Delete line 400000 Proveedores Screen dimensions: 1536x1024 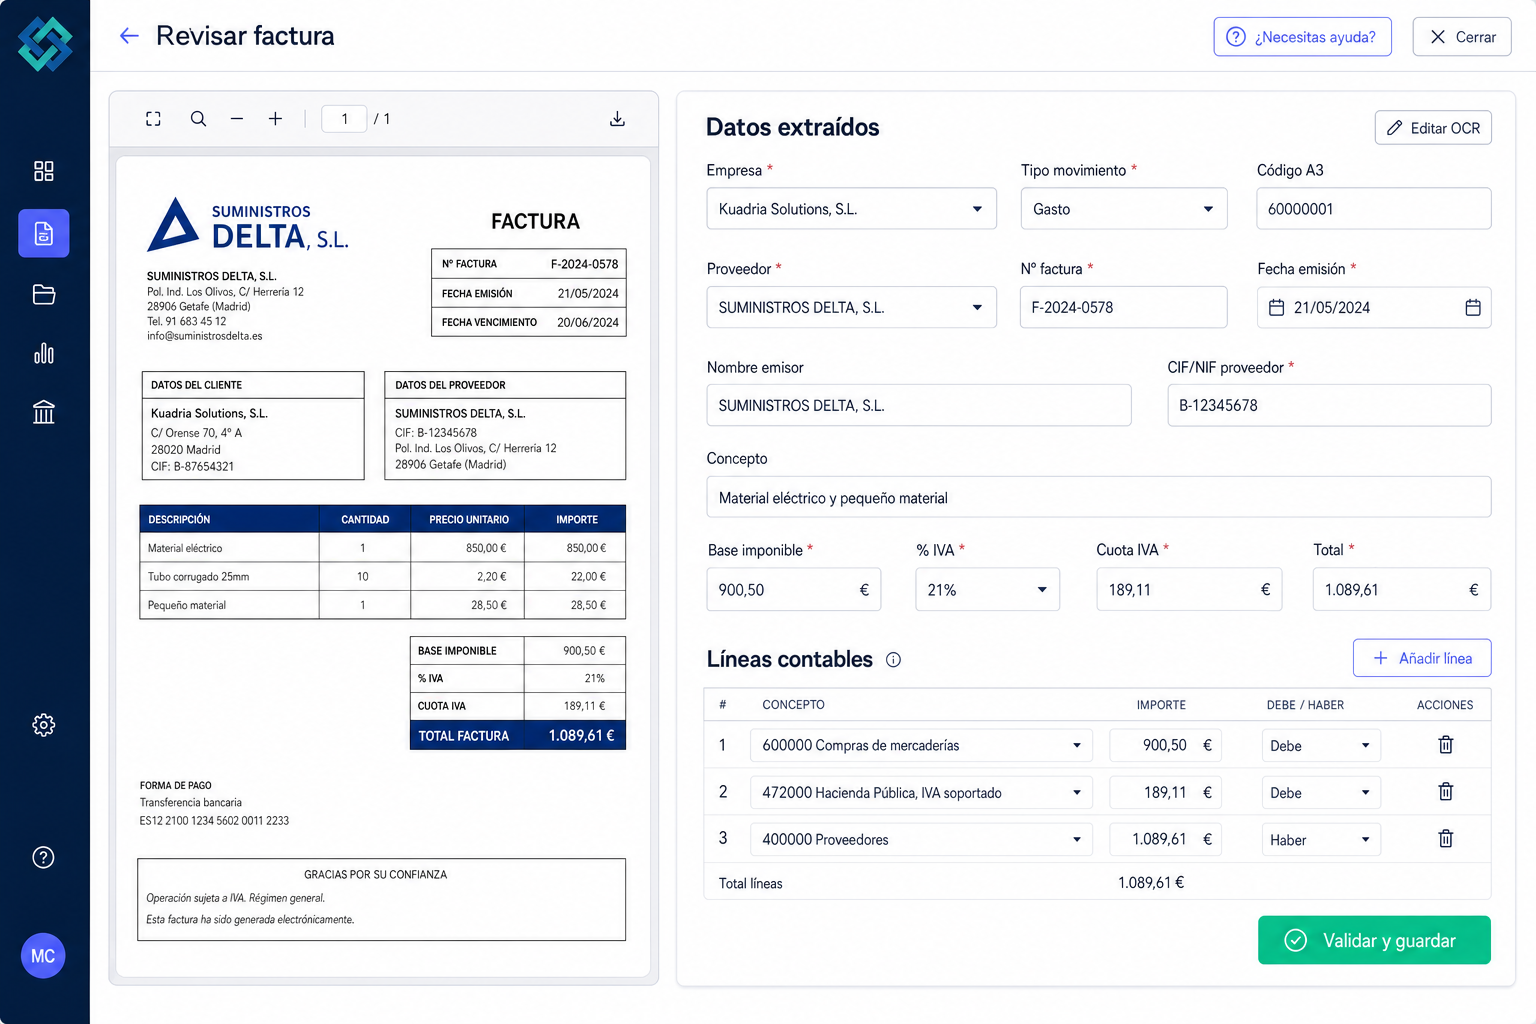point(1446,839)
